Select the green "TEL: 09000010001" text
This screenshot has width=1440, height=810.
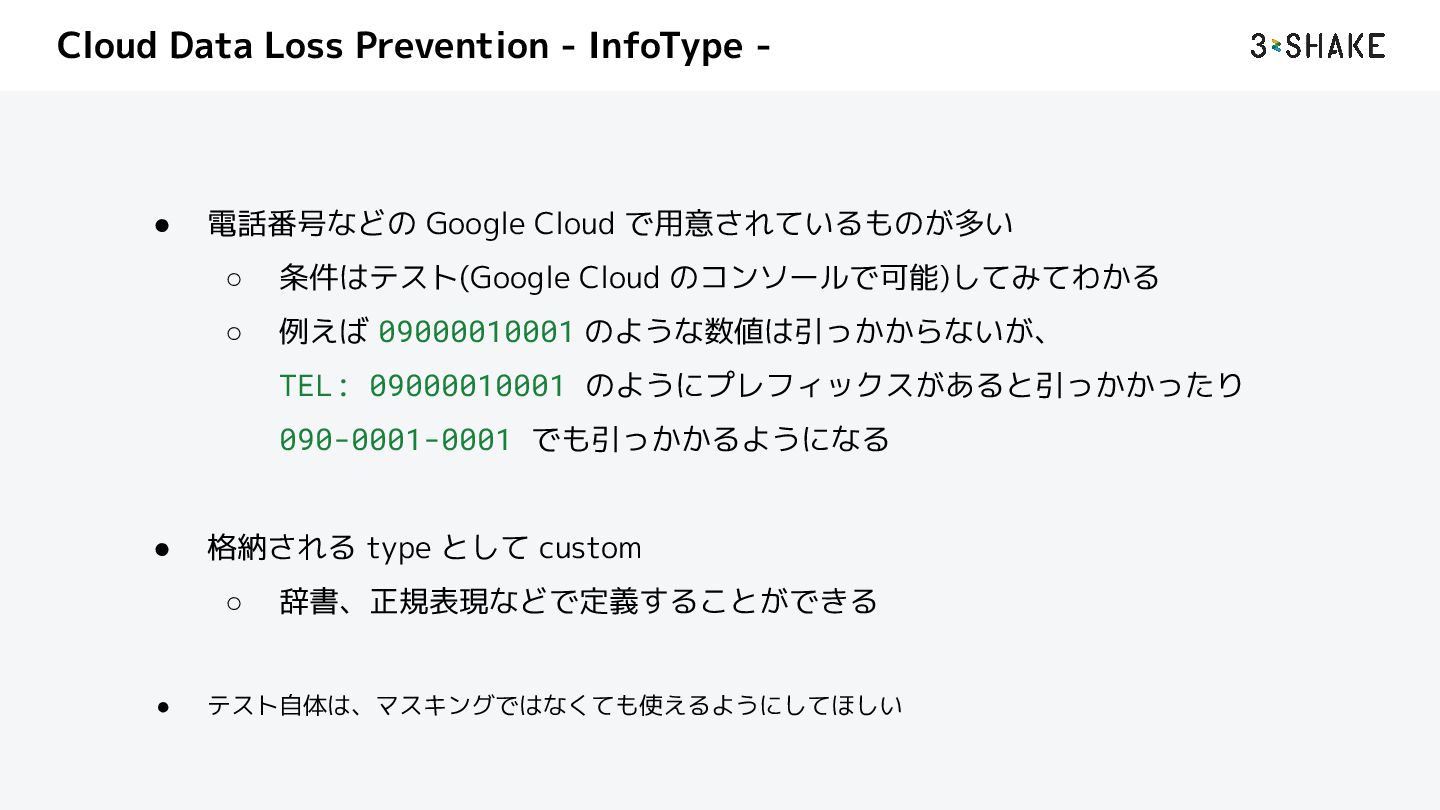[422, 386]
